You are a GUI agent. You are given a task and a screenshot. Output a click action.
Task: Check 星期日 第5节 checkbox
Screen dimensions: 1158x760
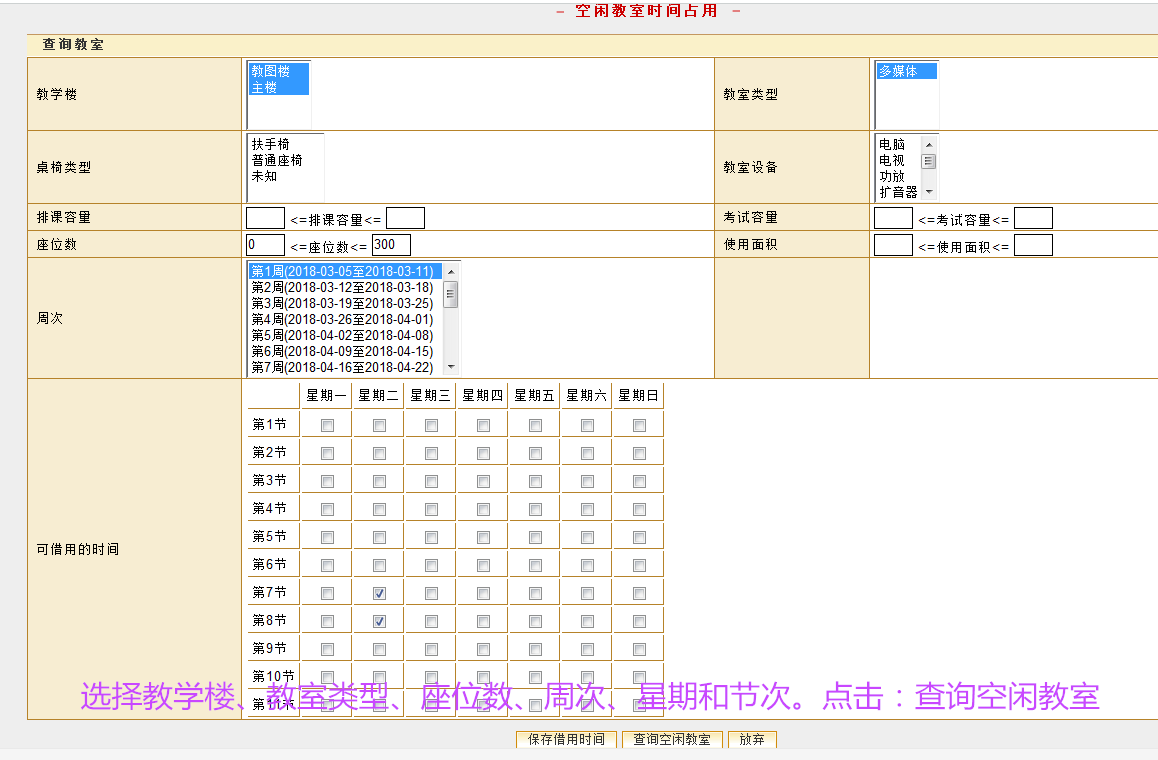click(x=639, y=537)
